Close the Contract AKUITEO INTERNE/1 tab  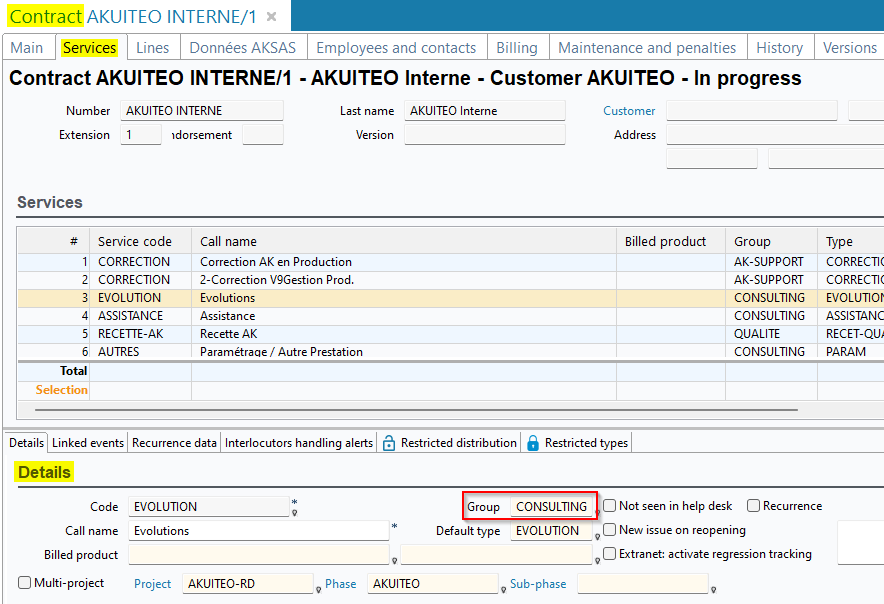pos(271,17)
